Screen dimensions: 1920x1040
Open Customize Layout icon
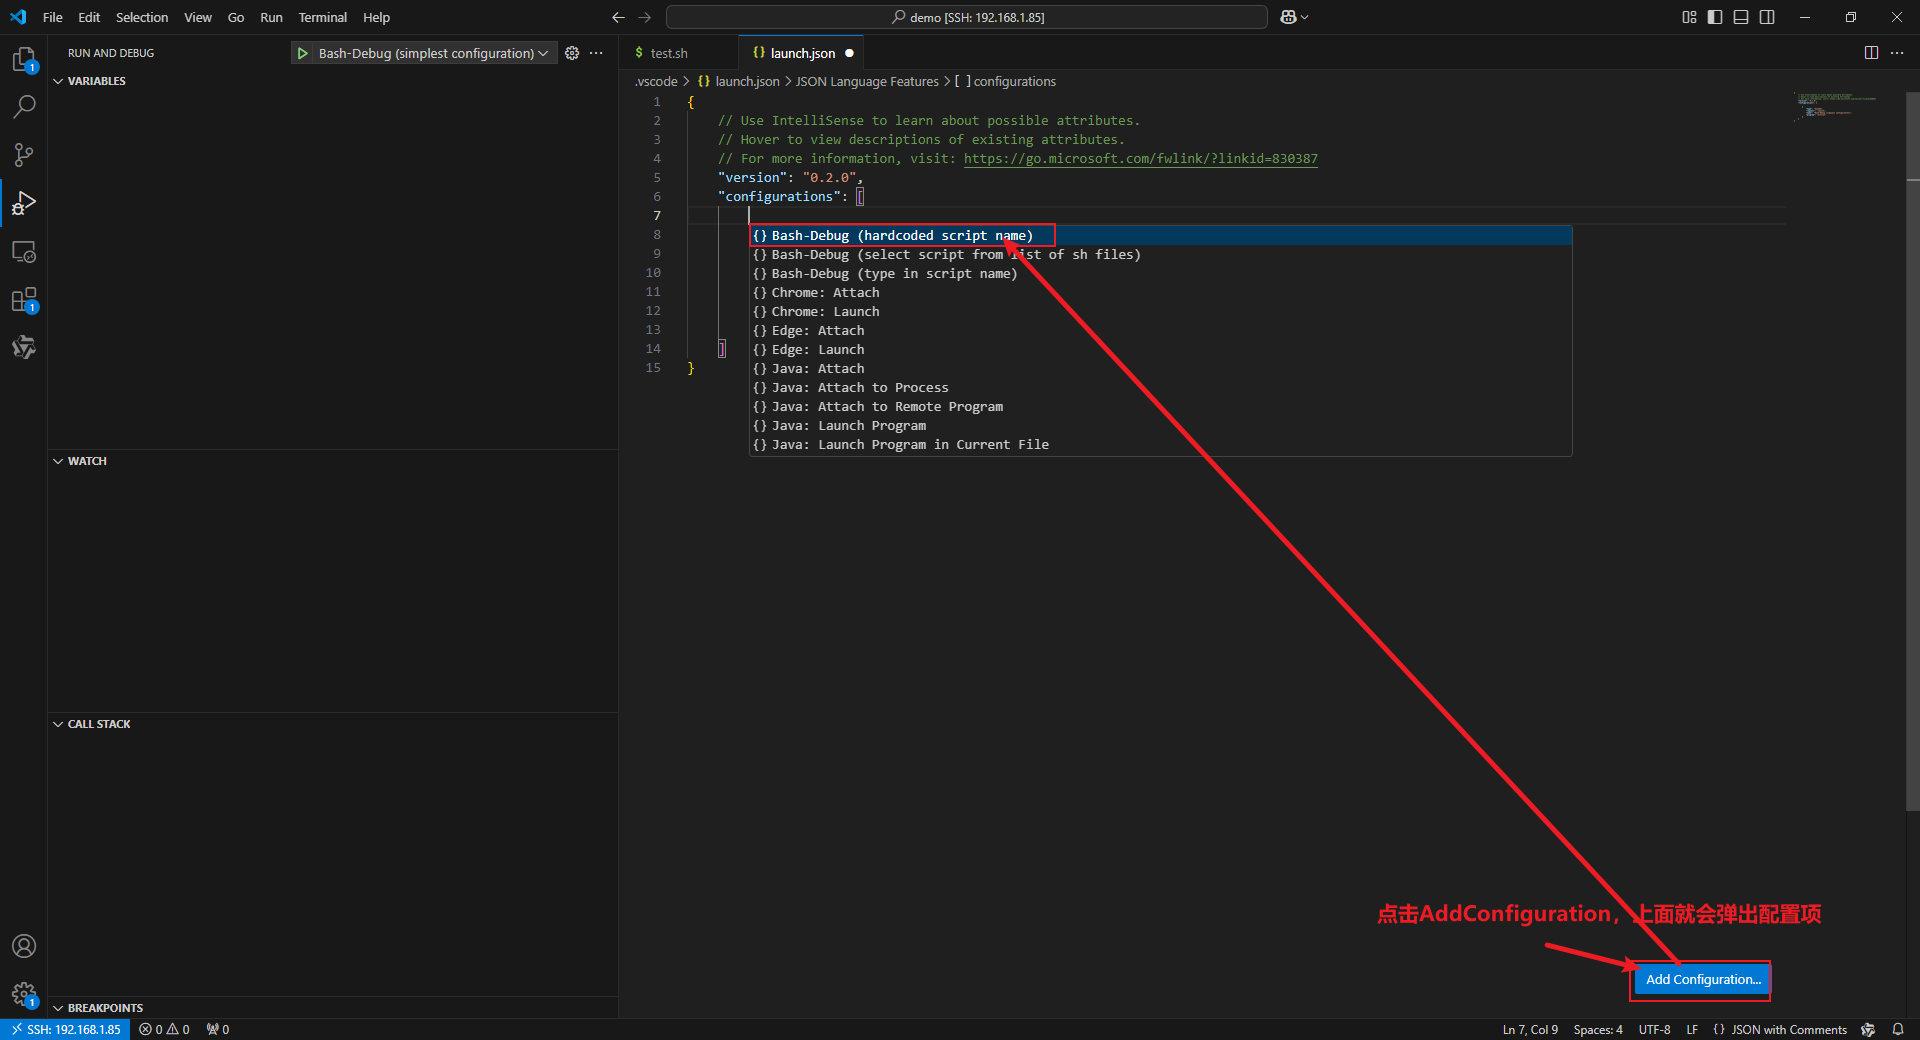point(1690,17)
